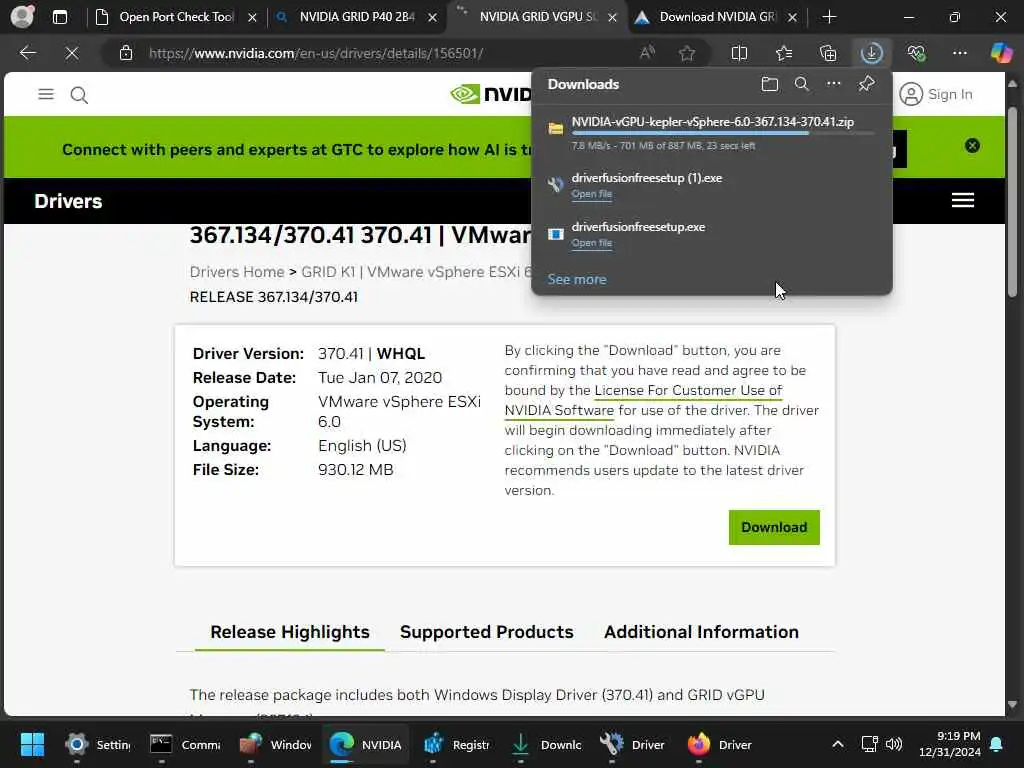Click the 930.12 MB file size value
Image resolution: width=1024 pixels, height=768 pixels.
pos(355,470)
